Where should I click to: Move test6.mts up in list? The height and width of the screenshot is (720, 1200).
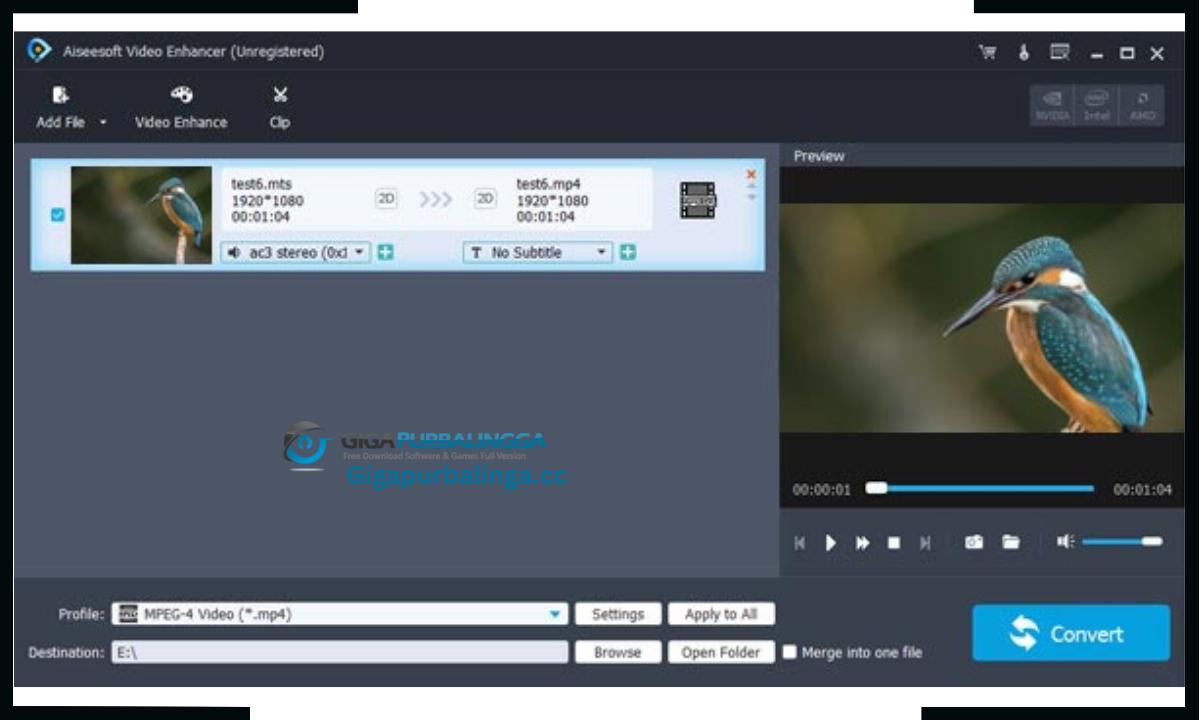[x=751, y=187]
